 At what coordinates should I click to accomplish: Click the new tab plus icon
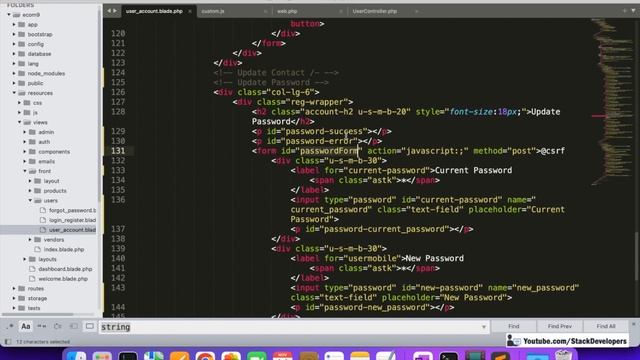tap(624, 11)
